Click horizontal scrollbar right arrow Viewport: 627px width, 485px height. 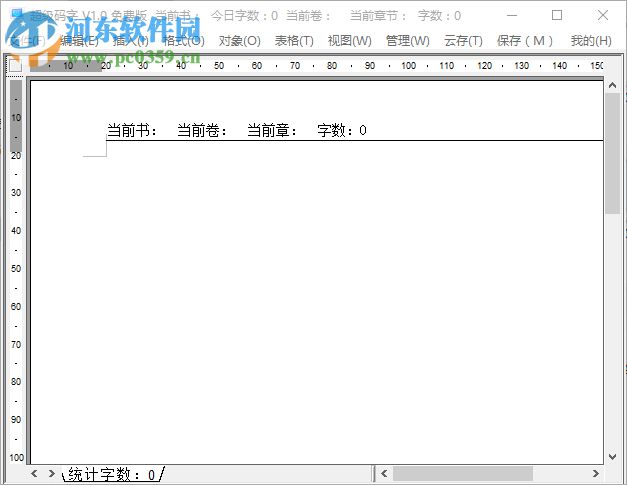(x=596, y=474)
